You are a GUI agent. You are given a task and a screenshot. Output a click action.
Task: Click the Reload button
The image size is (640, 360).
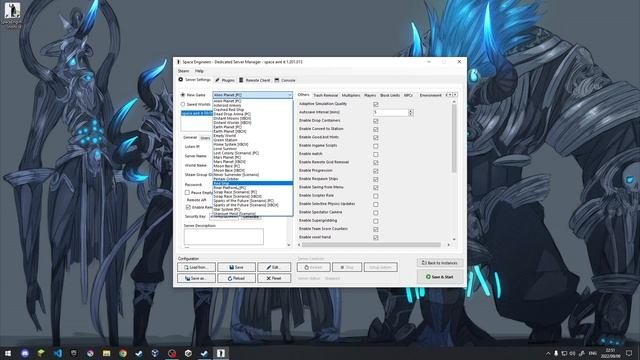point(236,278)
